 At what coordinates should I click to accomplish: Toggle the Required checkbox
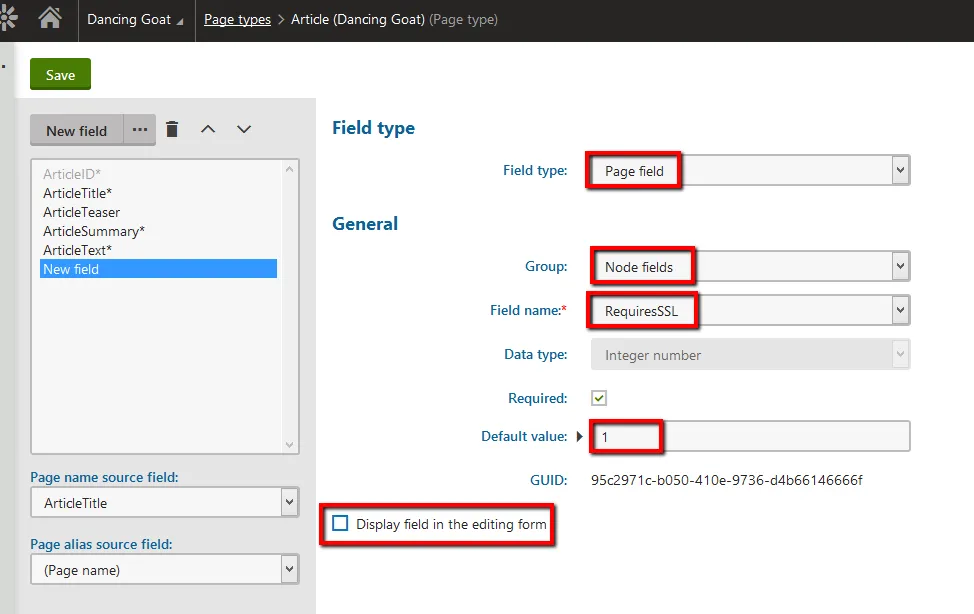[x=599, y=398]
